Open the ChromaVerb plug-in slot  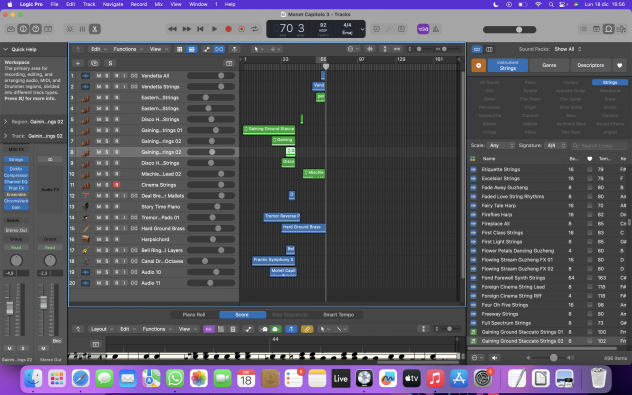click(16, 201)
